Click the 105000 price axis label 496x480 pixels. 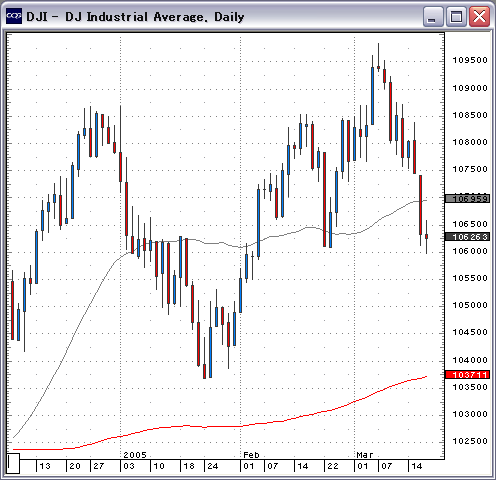click(x=470, y=305)
